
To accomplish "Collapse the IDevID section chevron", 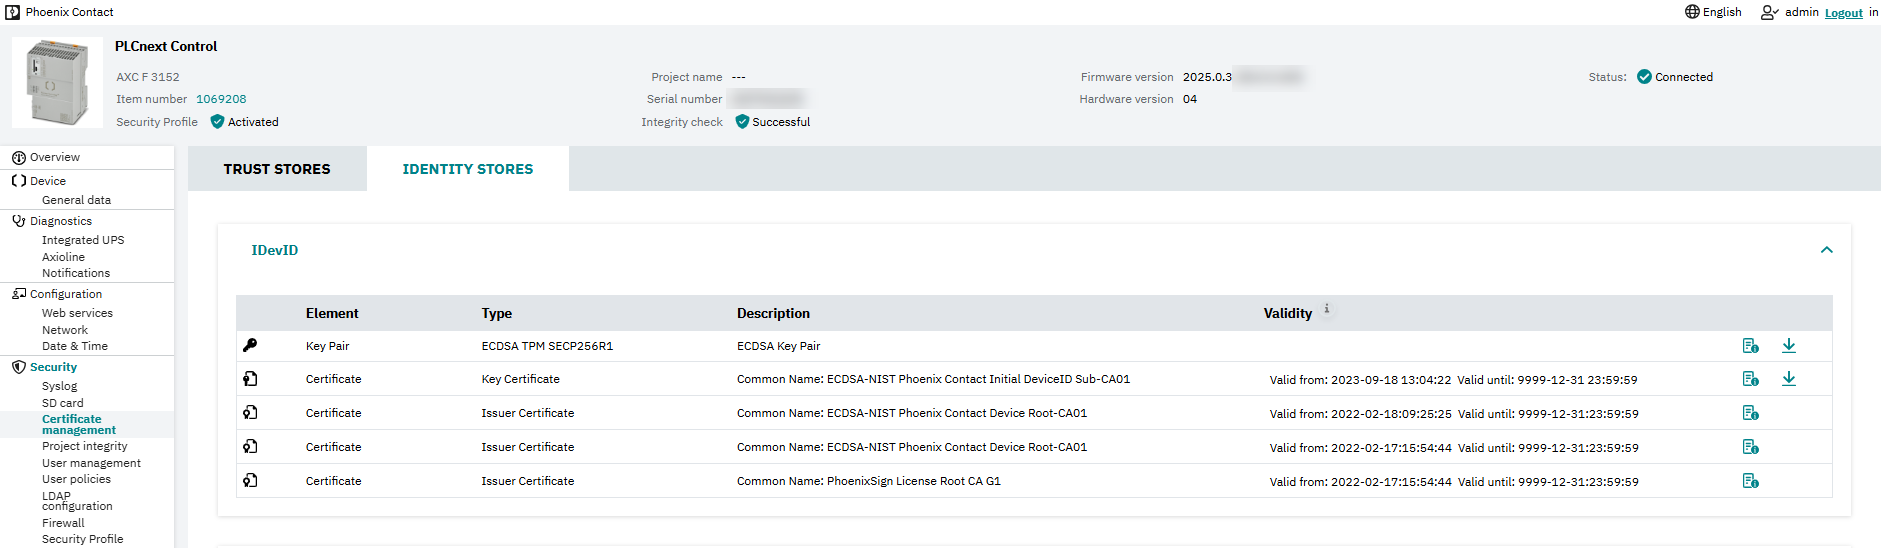I will (x=1826, y=250).
